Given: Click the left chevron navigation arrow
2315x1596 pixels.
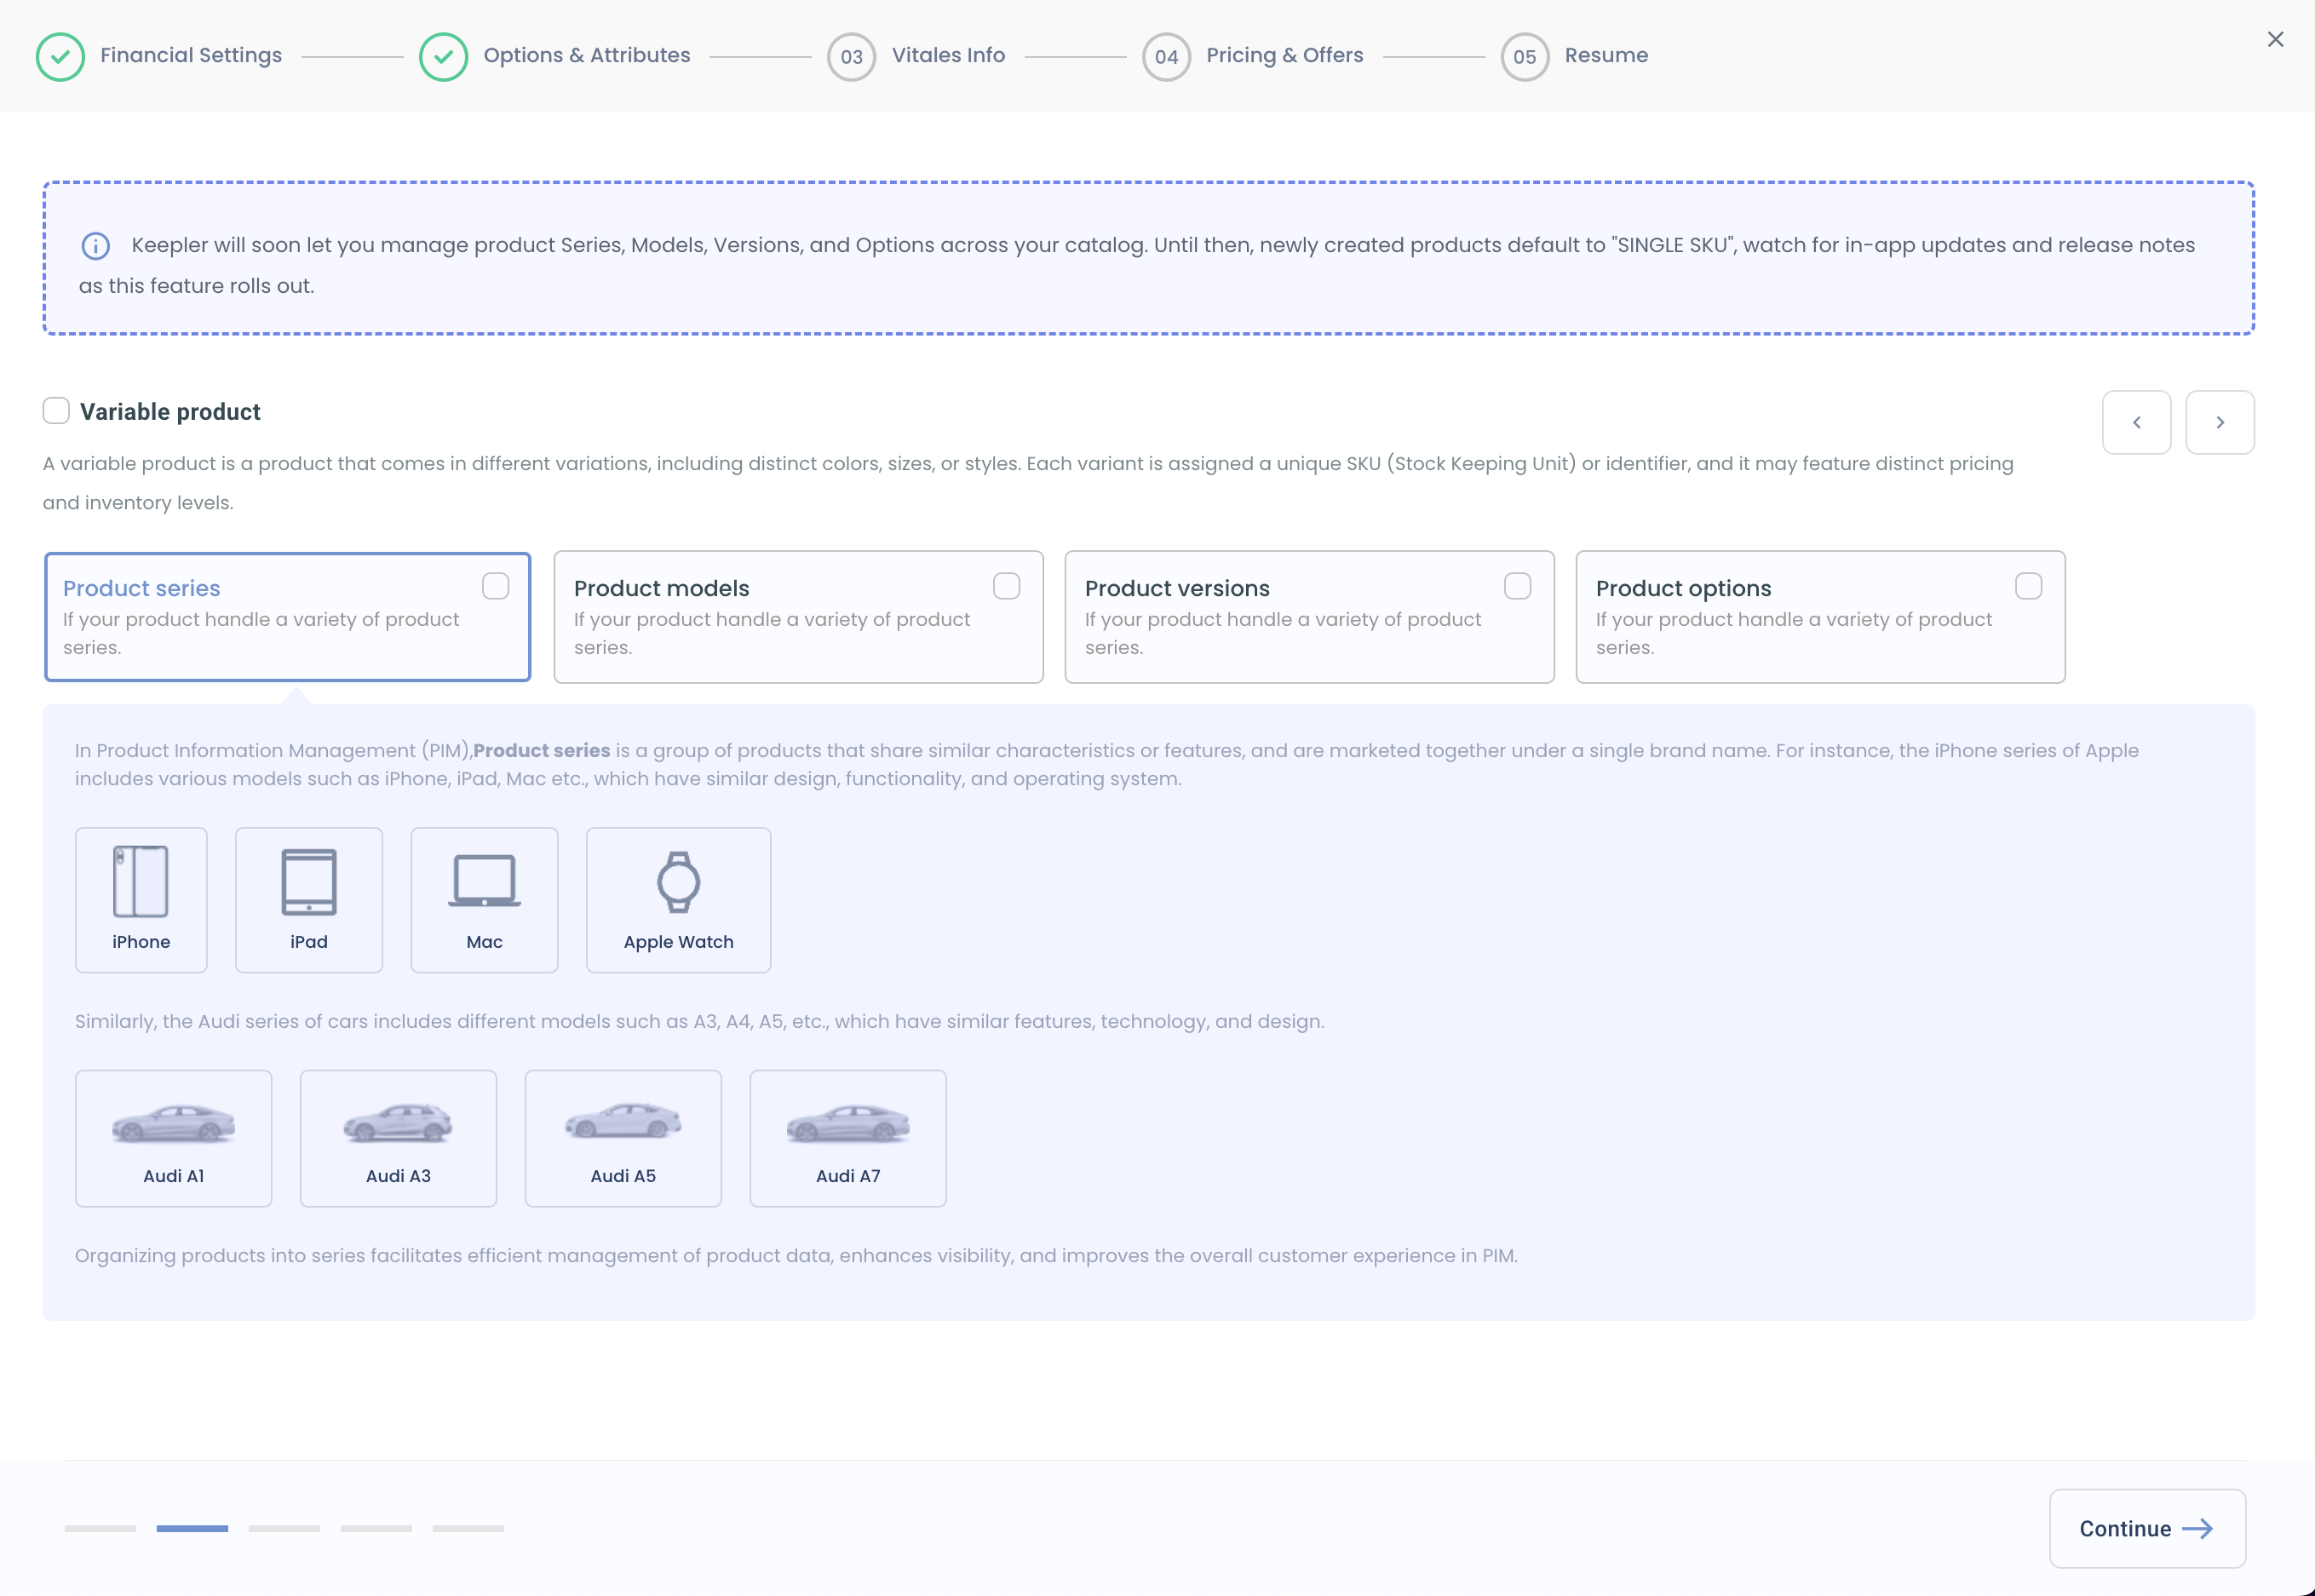Looking at the screenshot, I should 2137,421.
